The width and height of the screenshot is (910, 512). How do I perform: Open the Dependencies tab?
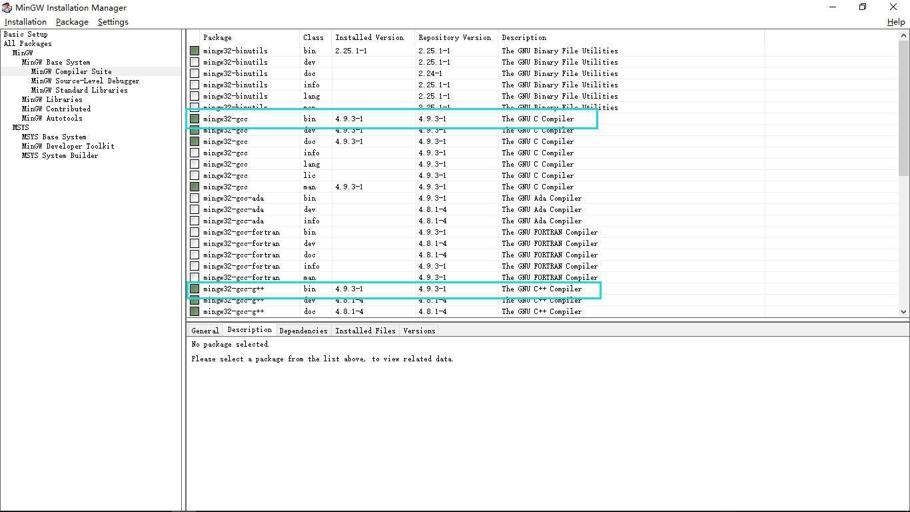tap(303, 330)
